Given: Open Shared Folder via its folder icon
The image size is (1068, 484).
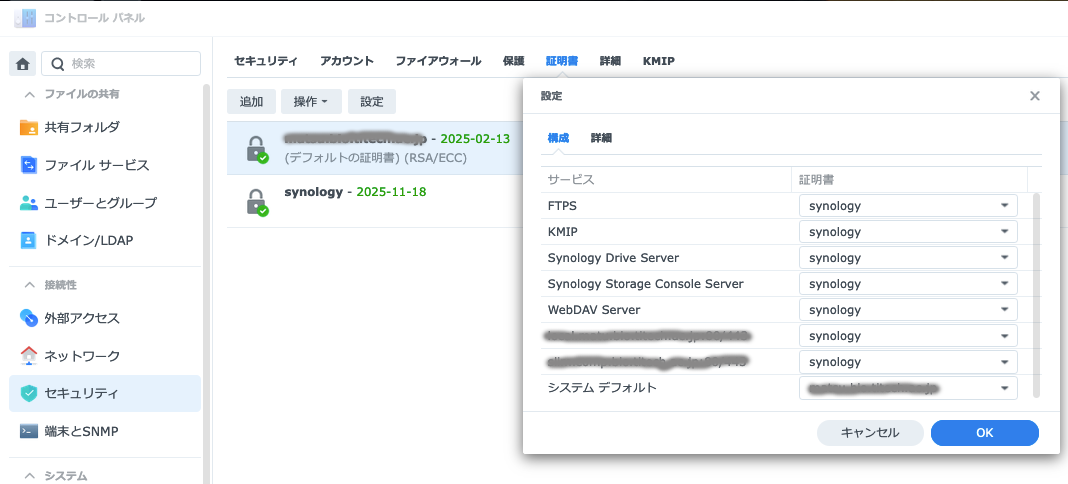Looking at the screenshot, I should point(29,127).
